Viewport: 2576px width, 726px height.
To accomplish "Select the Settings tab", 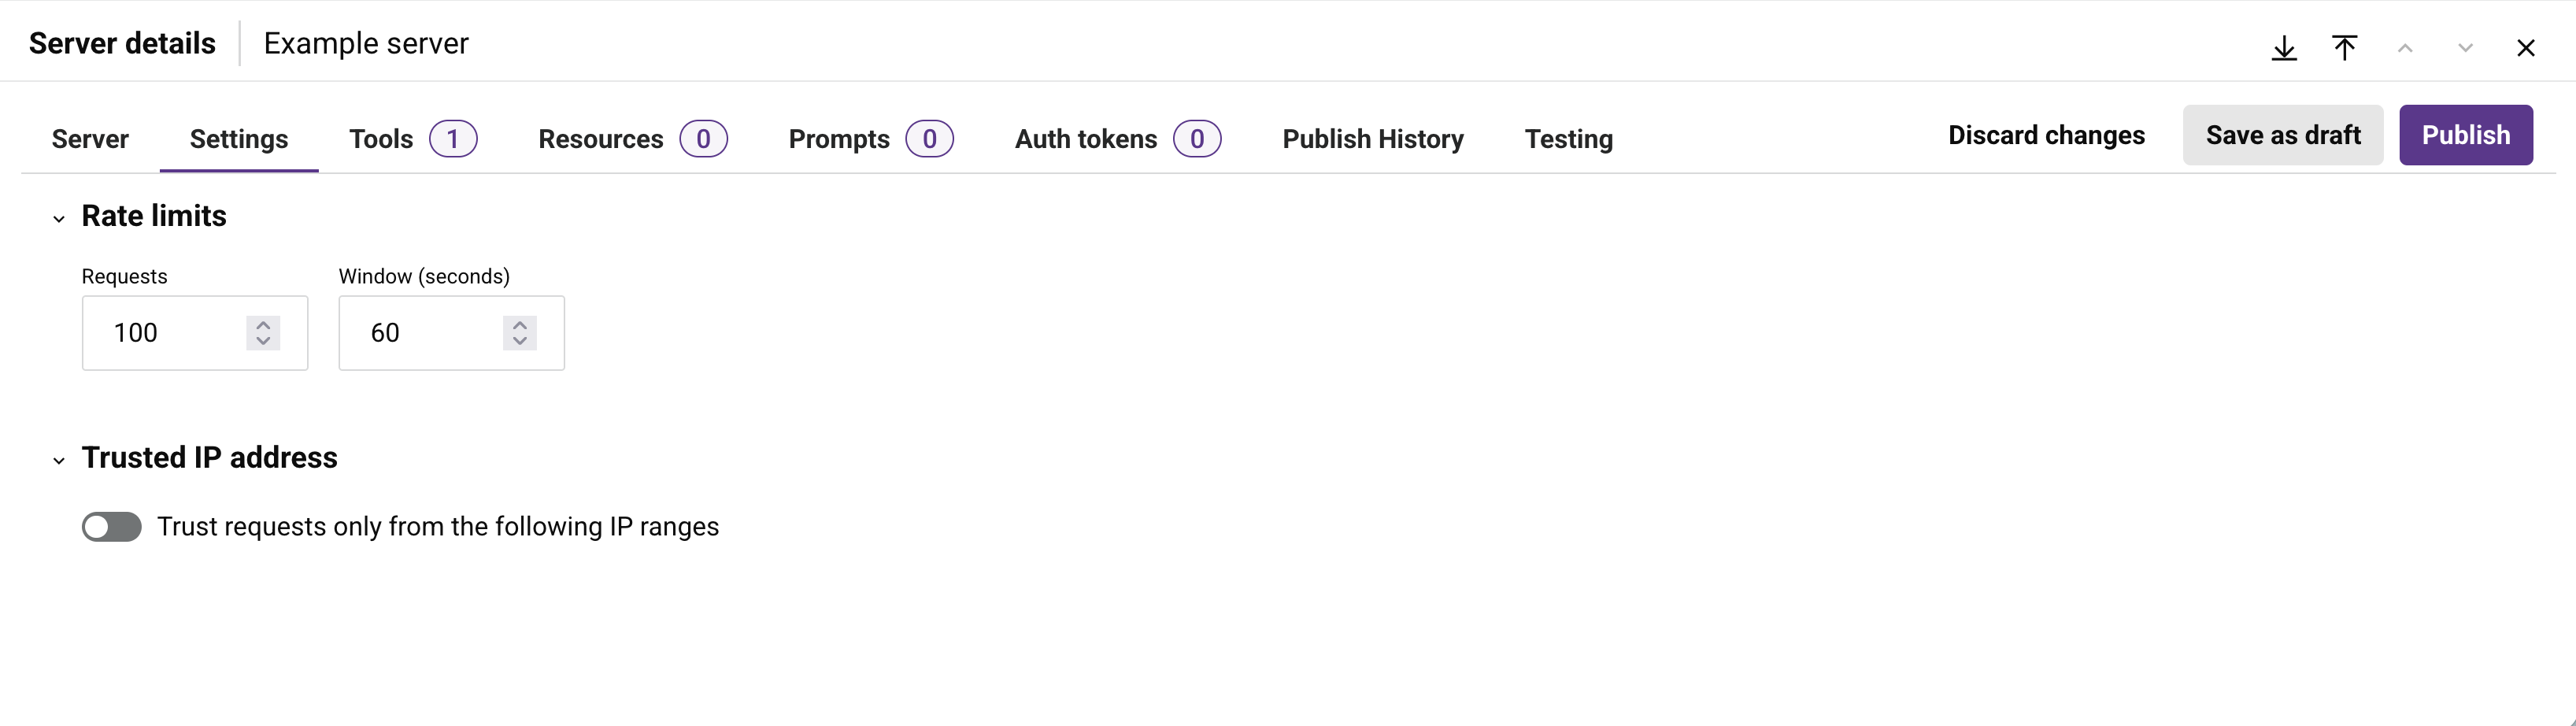I will click(x=239, y=139).
